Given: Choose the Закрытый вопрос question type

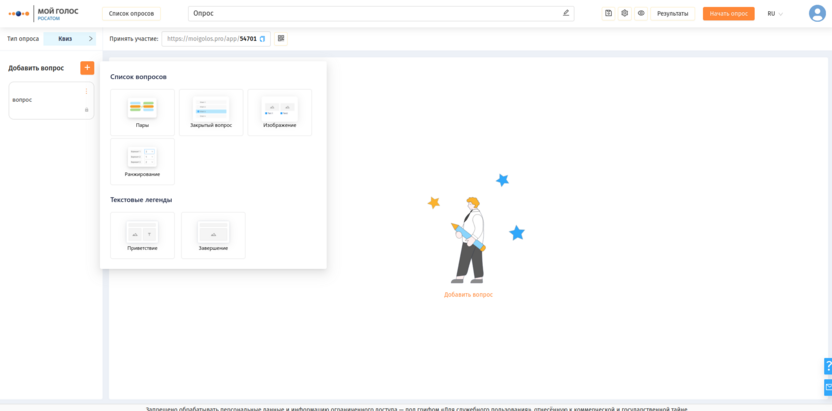Looking at the screenshot, I should 211,112.
